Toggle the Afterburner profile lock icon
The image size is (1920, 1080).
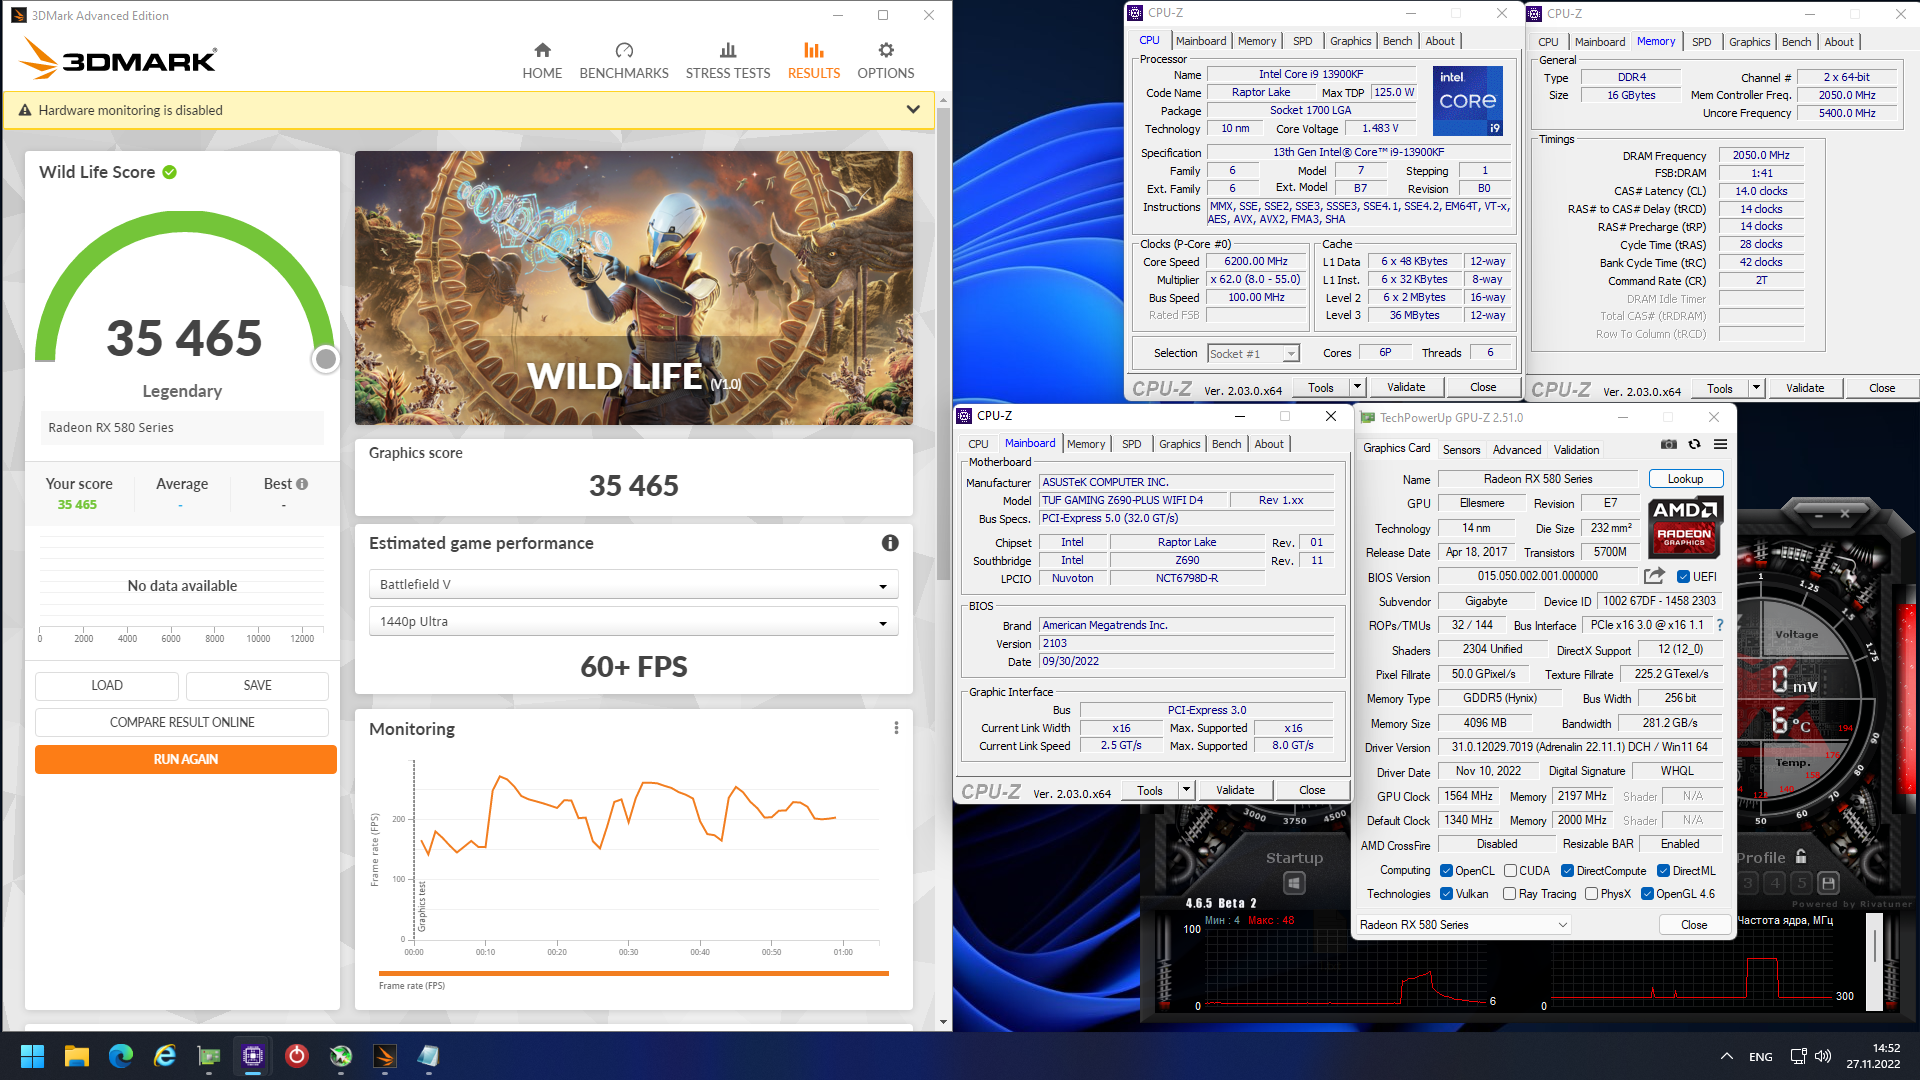tap(1801, 857)
